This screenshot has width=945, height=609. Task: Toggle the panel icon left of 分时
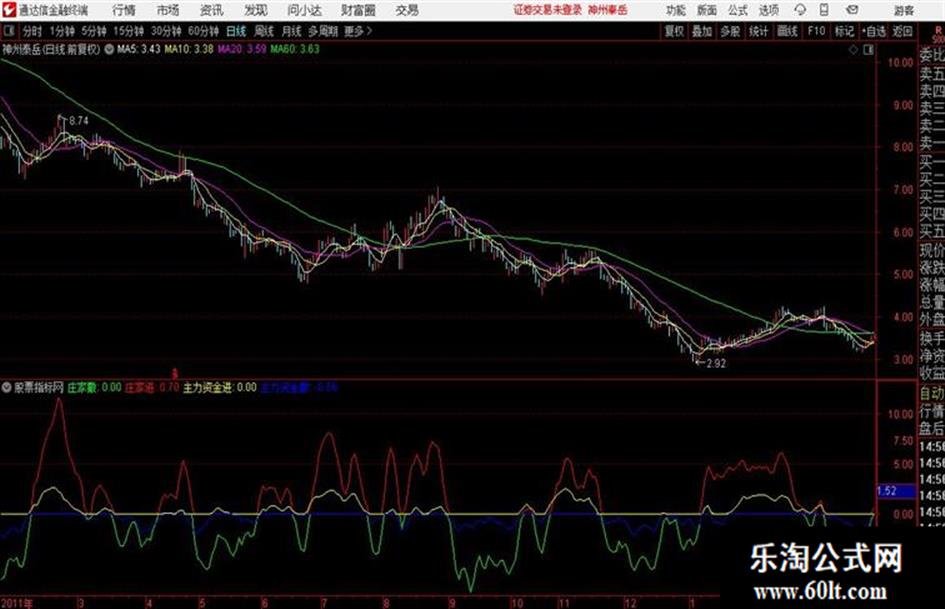pyautogui.click(x=8, y=31)
